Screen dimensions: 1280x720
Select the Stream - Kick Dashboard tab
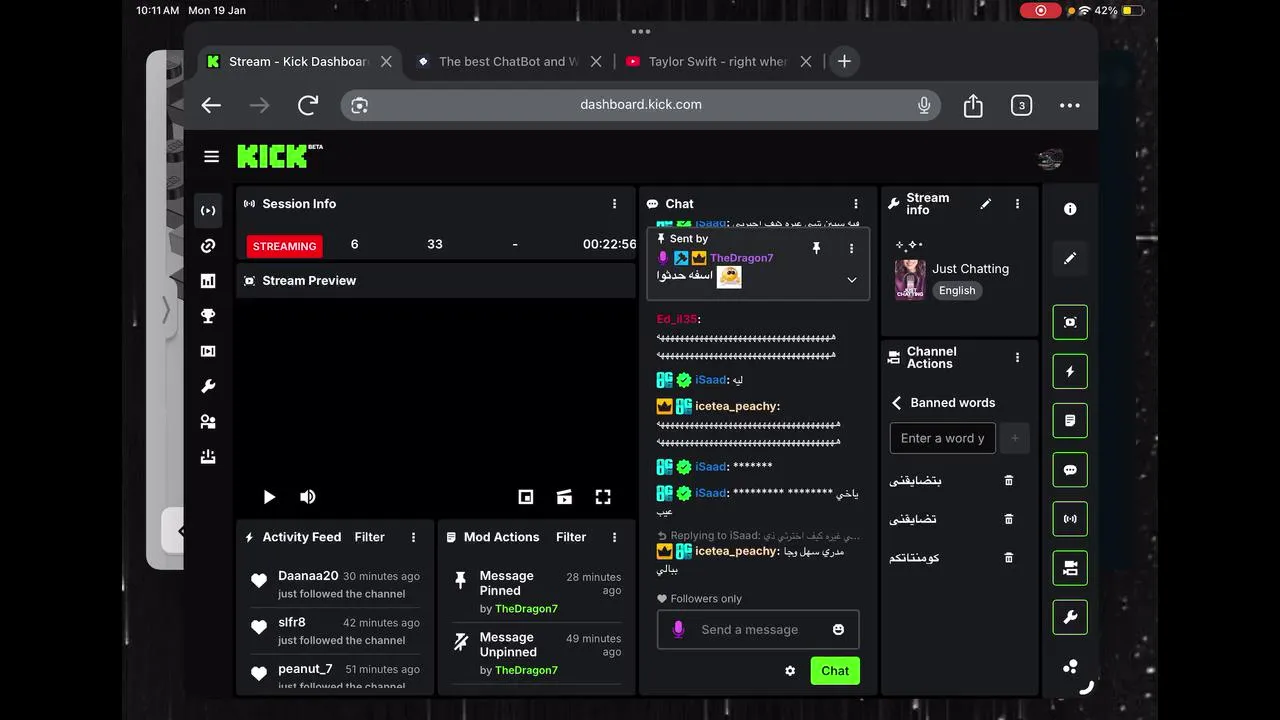[298, 61]
